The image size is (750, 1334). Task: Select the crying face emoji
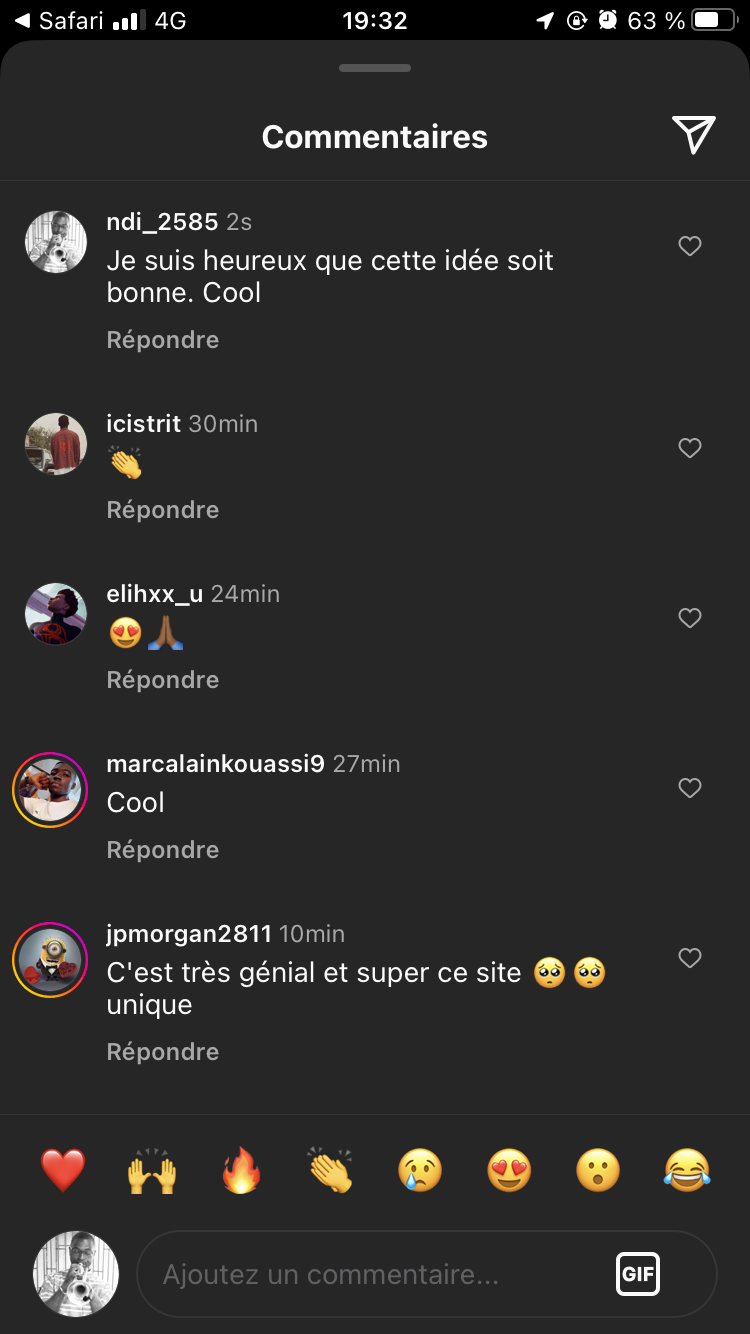(x=420, y=1170)
